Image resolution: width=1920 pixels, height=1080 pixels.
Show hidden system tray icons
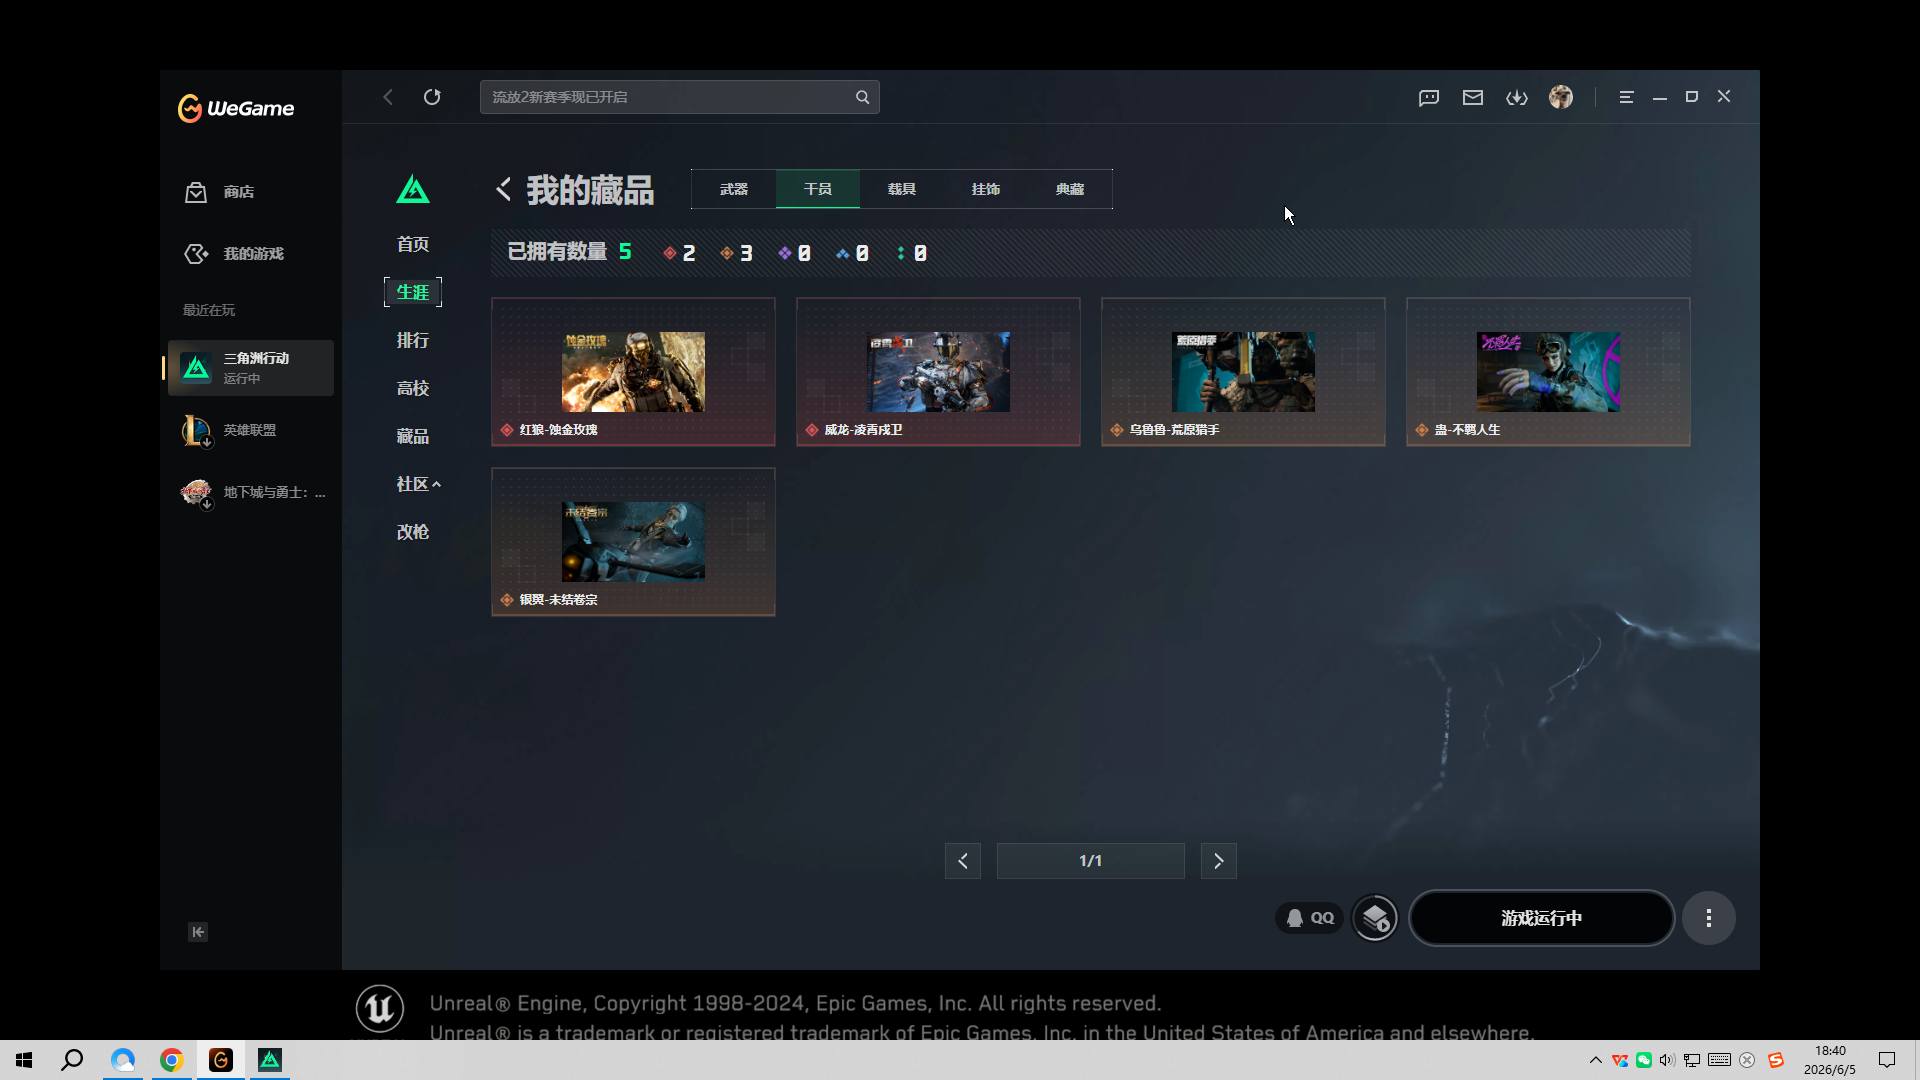point(1596,1060)
